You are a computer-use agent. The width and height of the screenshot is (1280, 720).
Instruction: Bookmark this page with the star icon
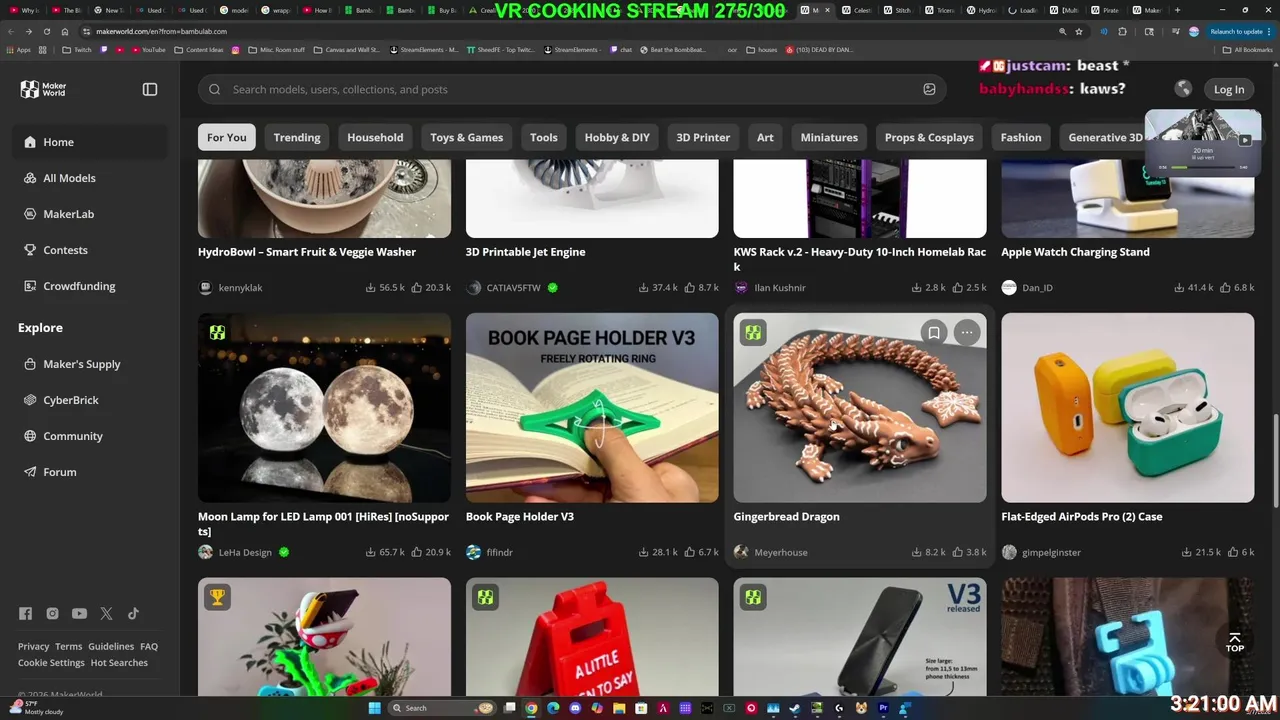pyautogui.click(x=1078, y=31)
